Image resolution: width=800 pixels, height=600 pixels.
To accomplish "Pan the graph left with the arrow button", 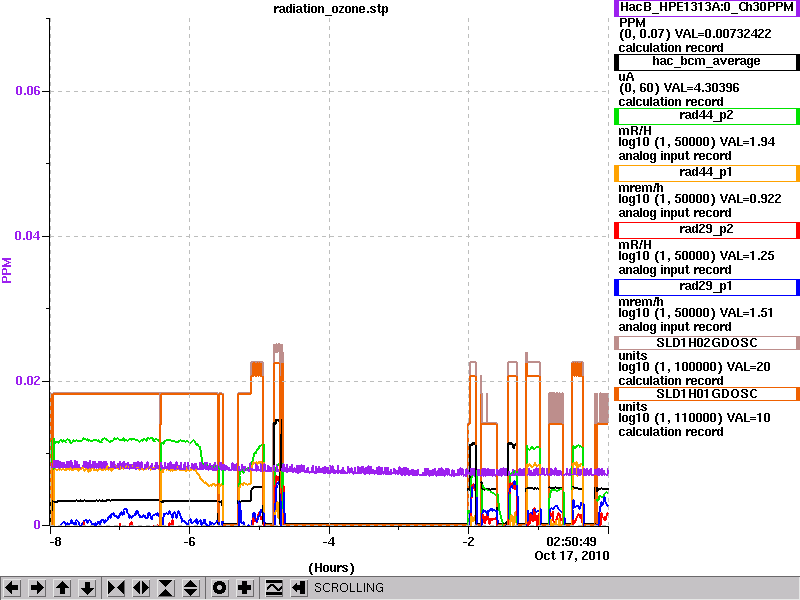I will (12, 588).
